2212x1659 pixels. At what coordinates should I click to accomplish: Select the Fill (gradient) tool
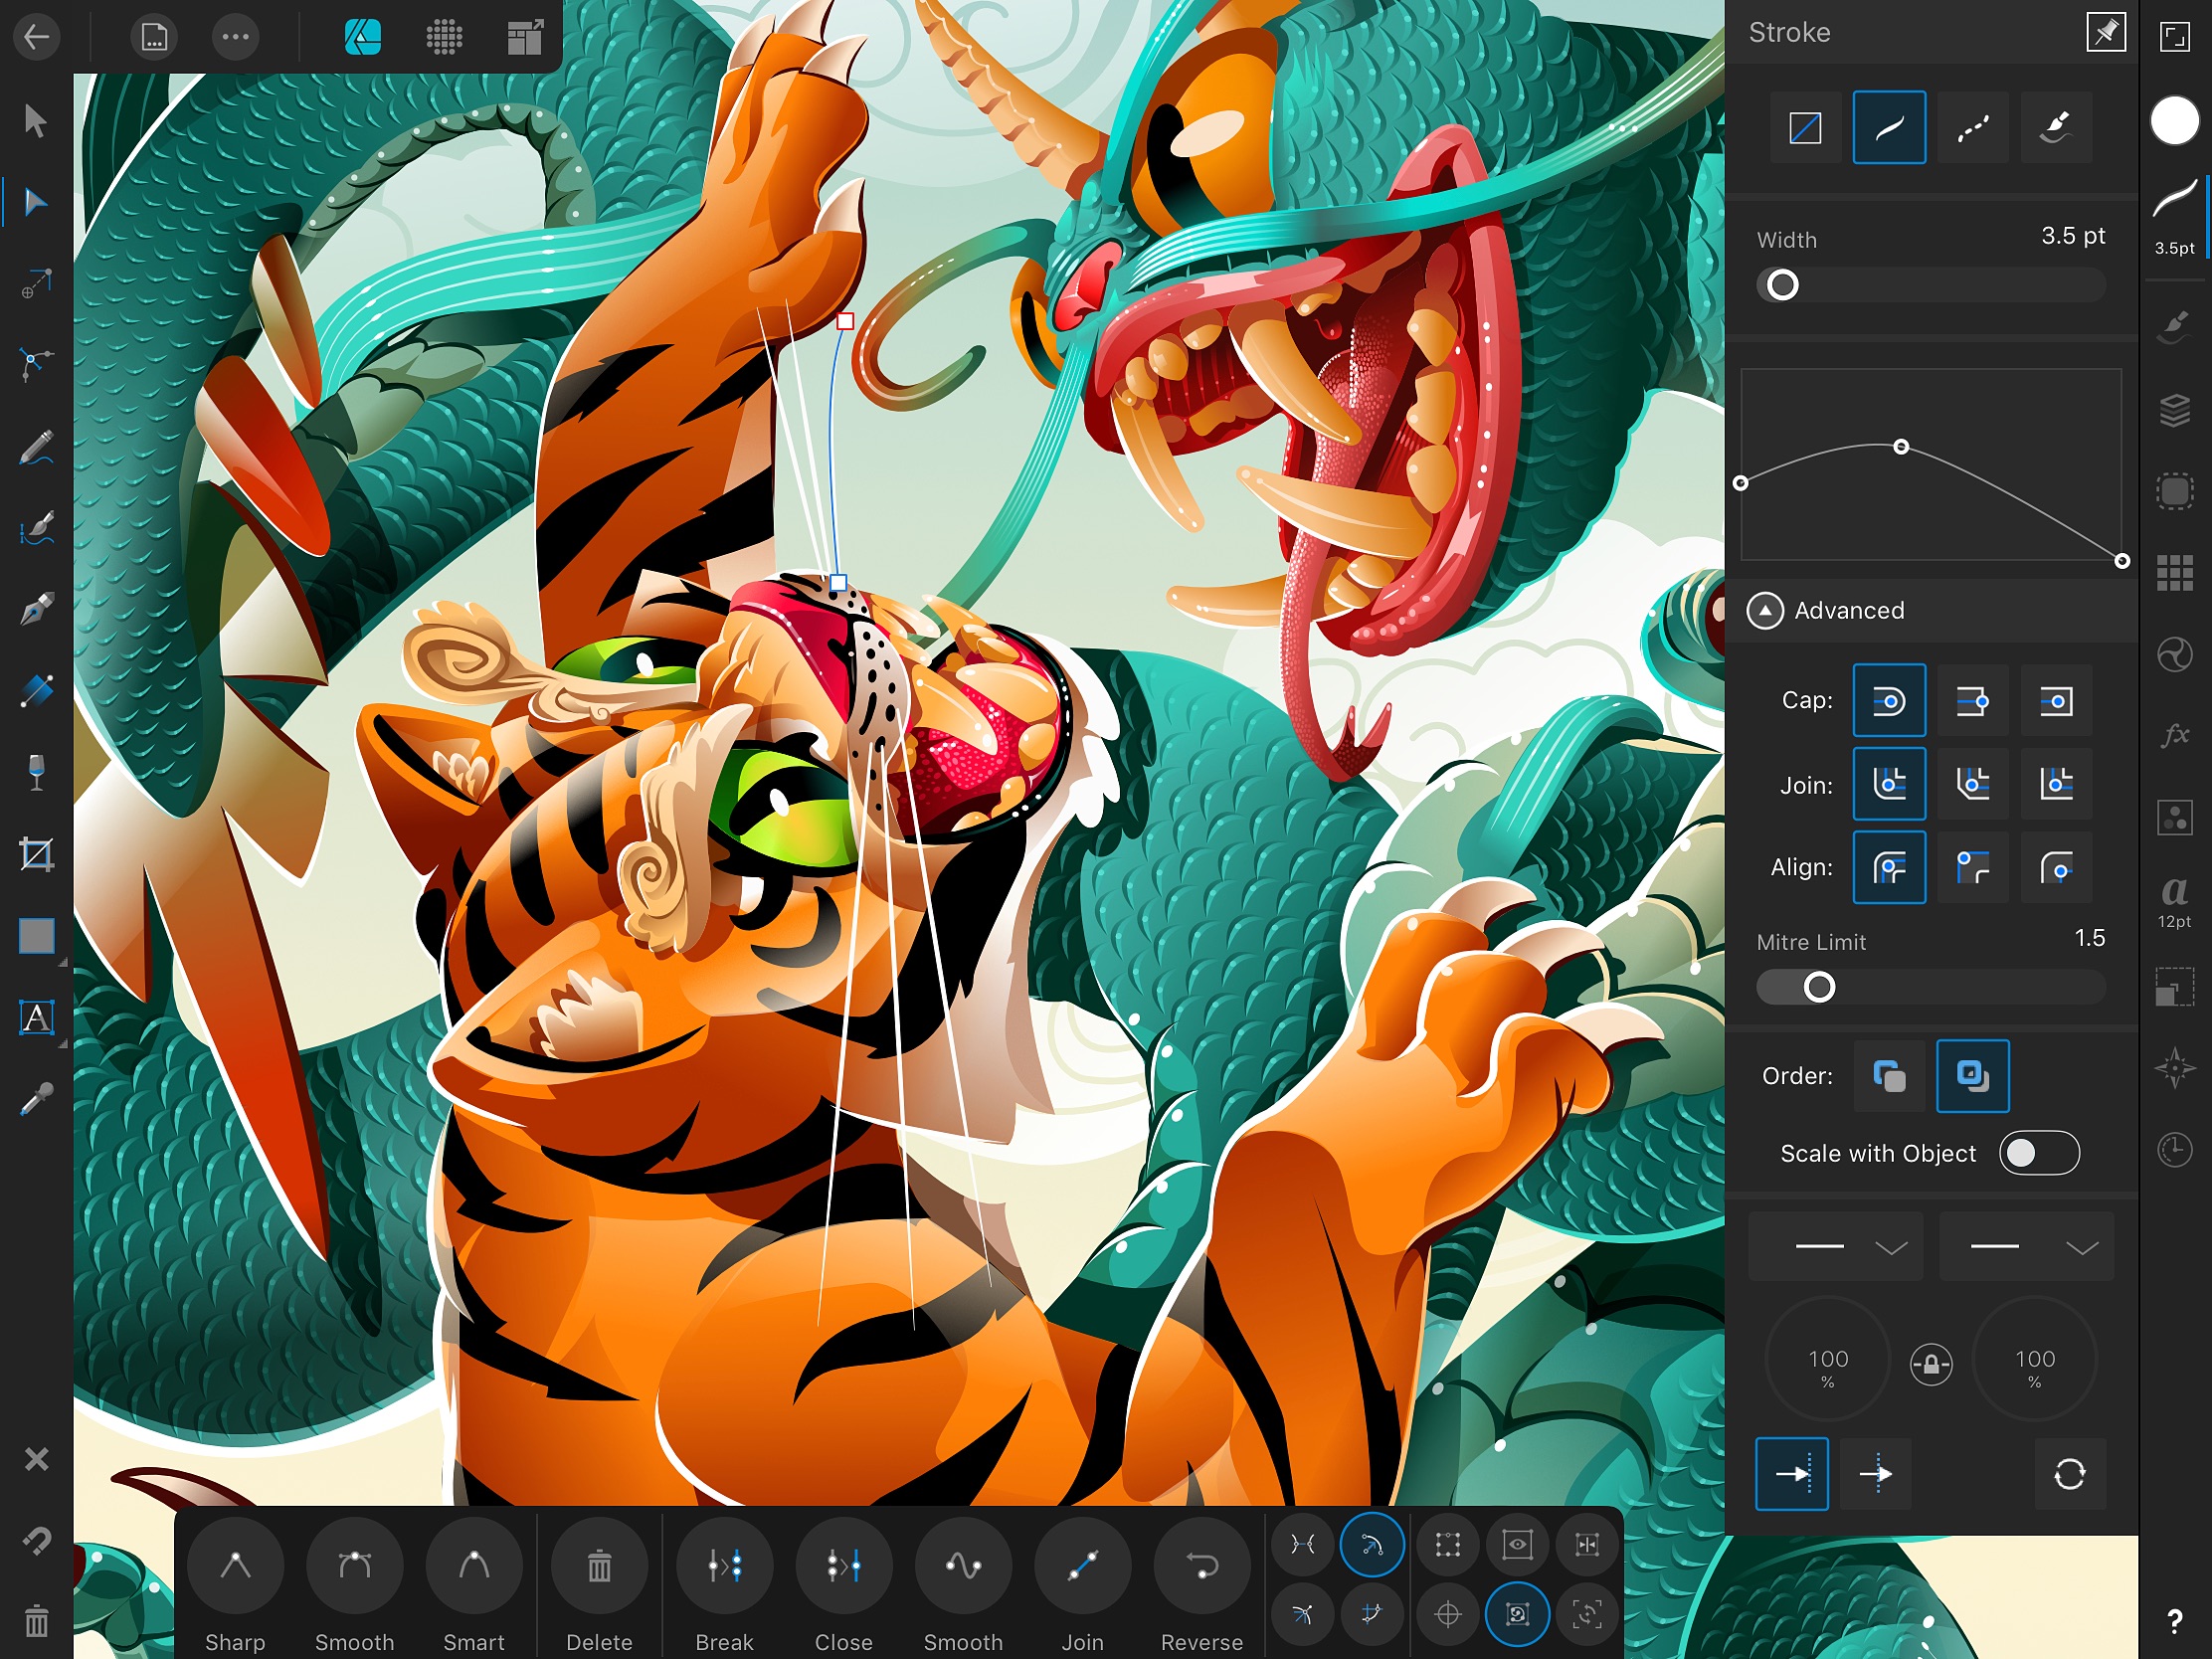[x=36, y=691]
